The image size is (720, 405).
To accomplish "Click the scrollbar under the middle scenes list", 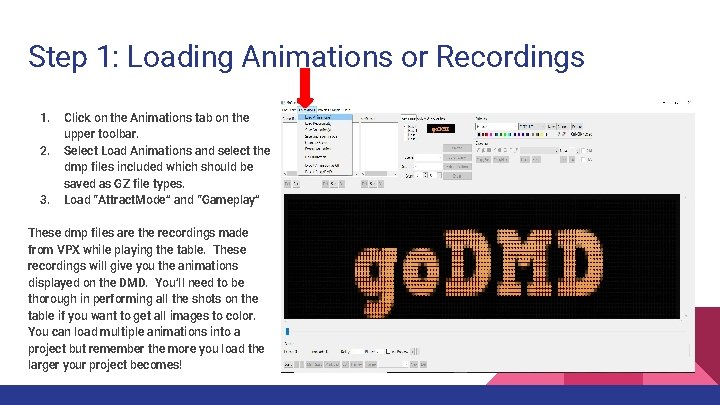I will 379,174.
